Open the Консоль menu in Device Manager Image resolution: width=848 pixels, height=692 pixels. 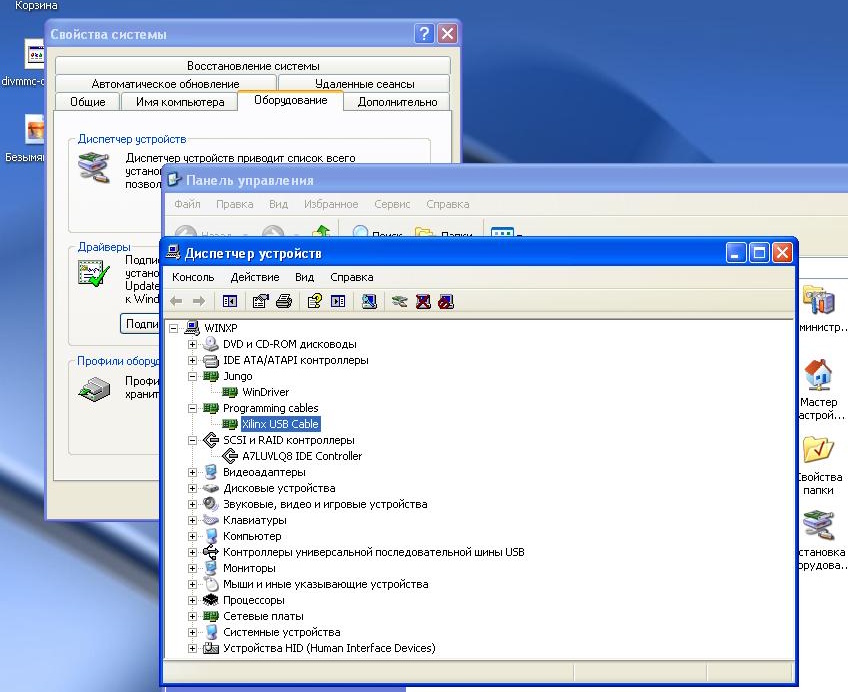tap(193, 277)
